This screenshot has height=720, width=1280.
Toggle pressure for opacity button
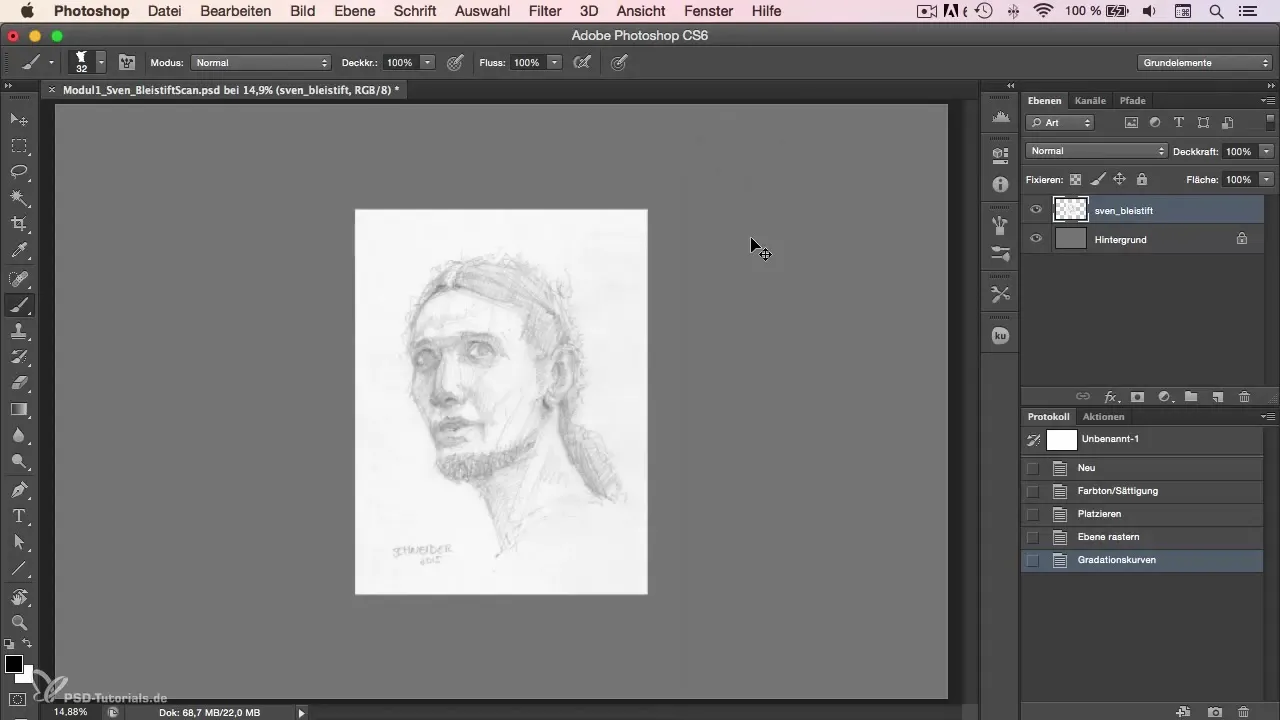click(455, 62)
